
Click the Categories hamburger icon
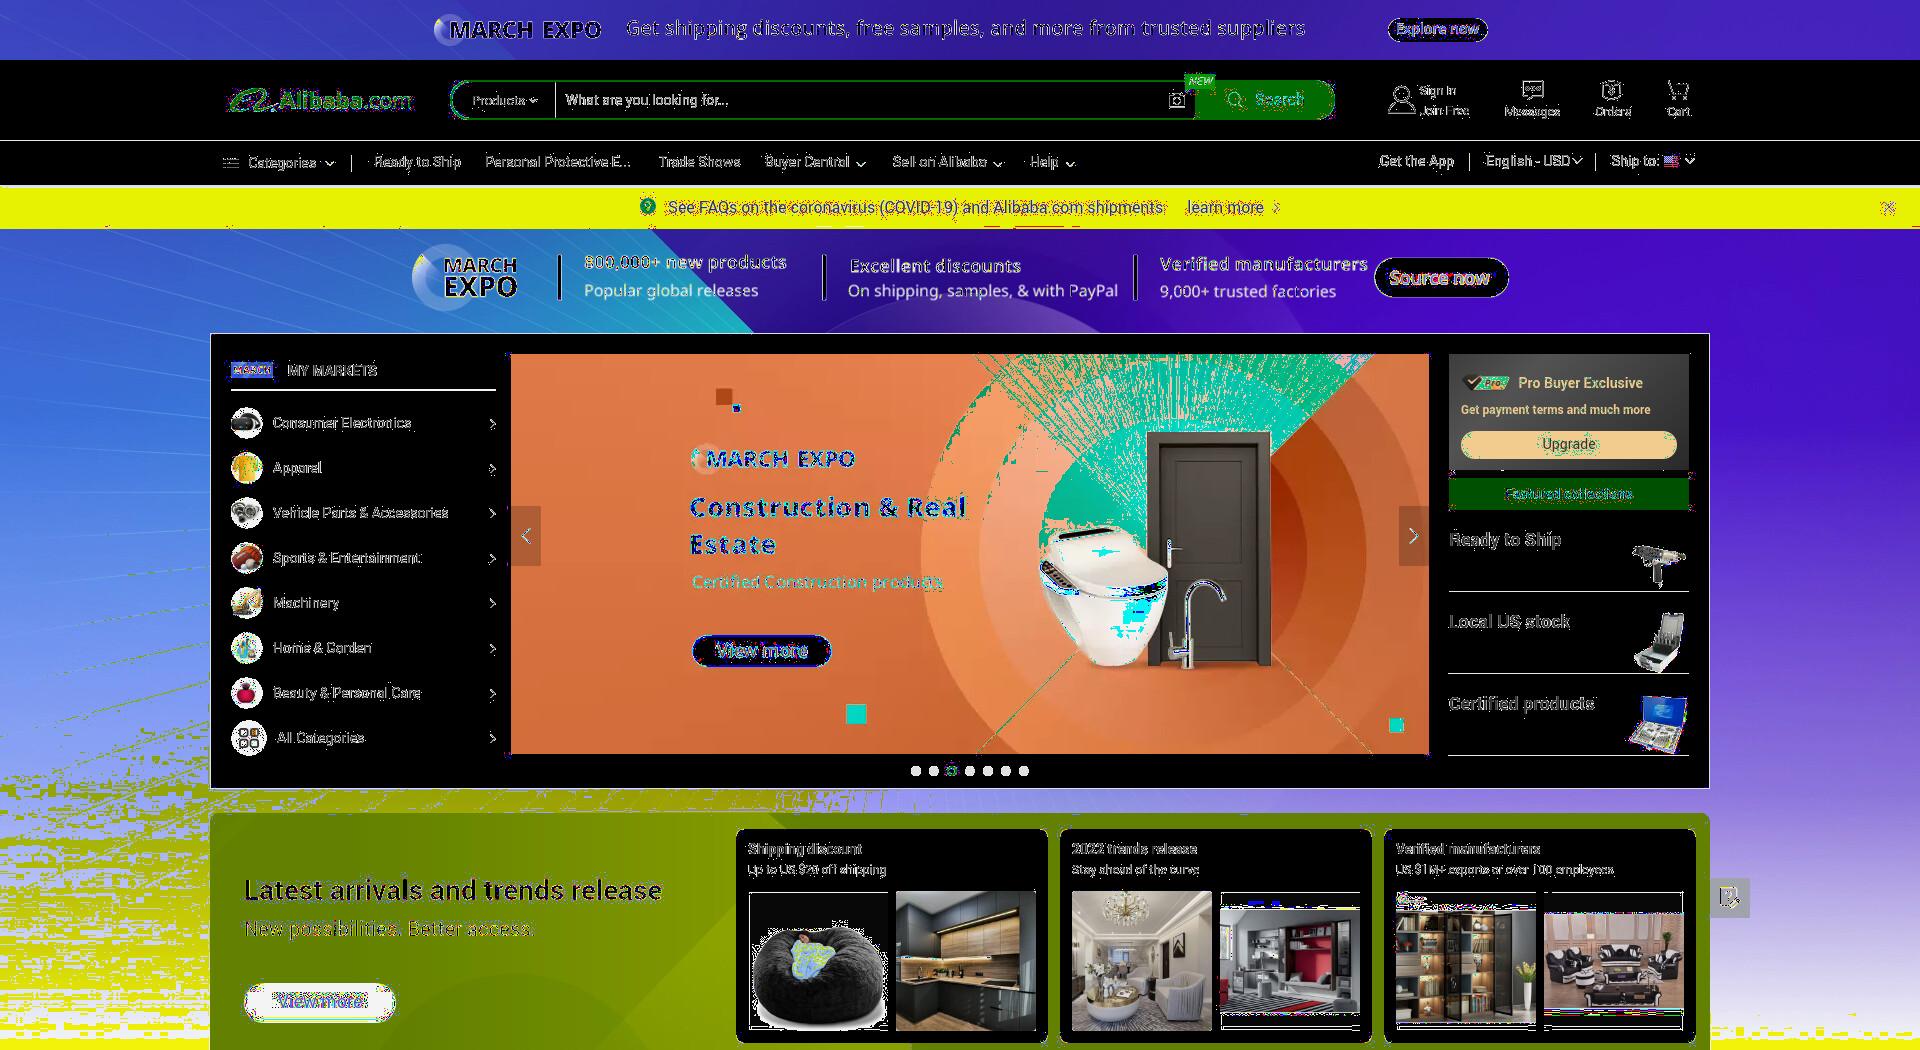(x=231, y=162)
